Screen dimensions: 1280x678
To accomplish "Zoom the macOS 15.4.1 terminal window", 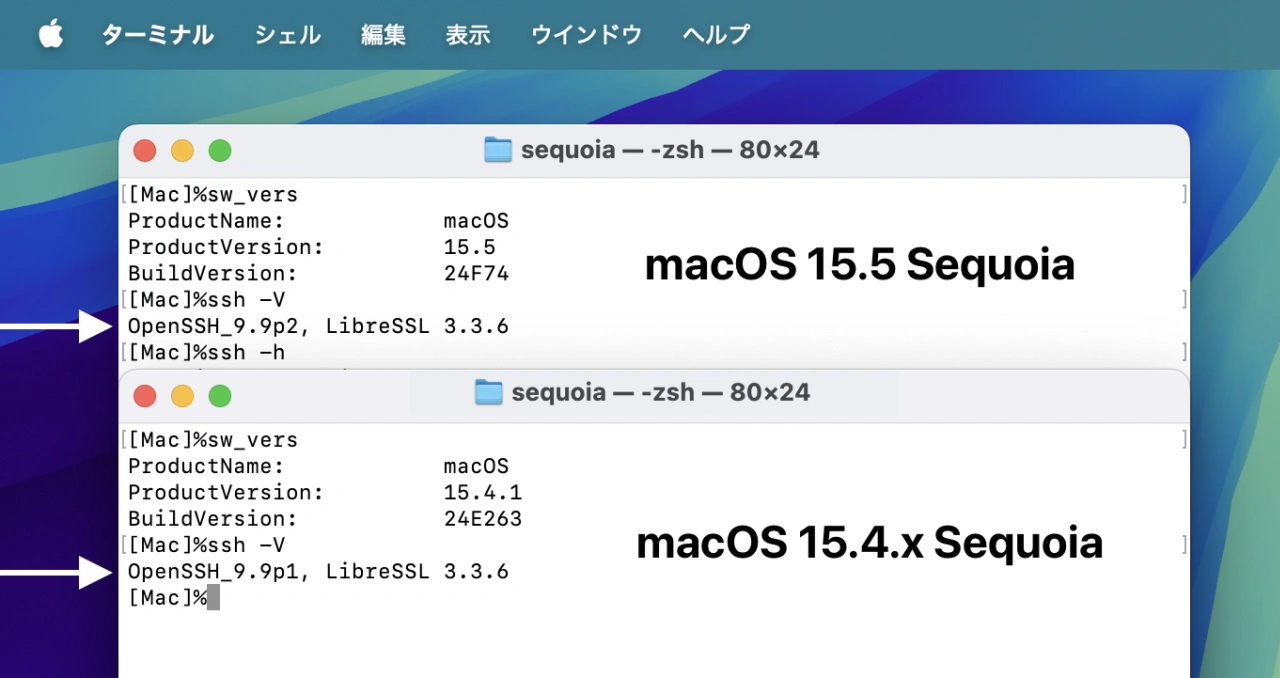I will pyautogui.click(x=220, y=396).
